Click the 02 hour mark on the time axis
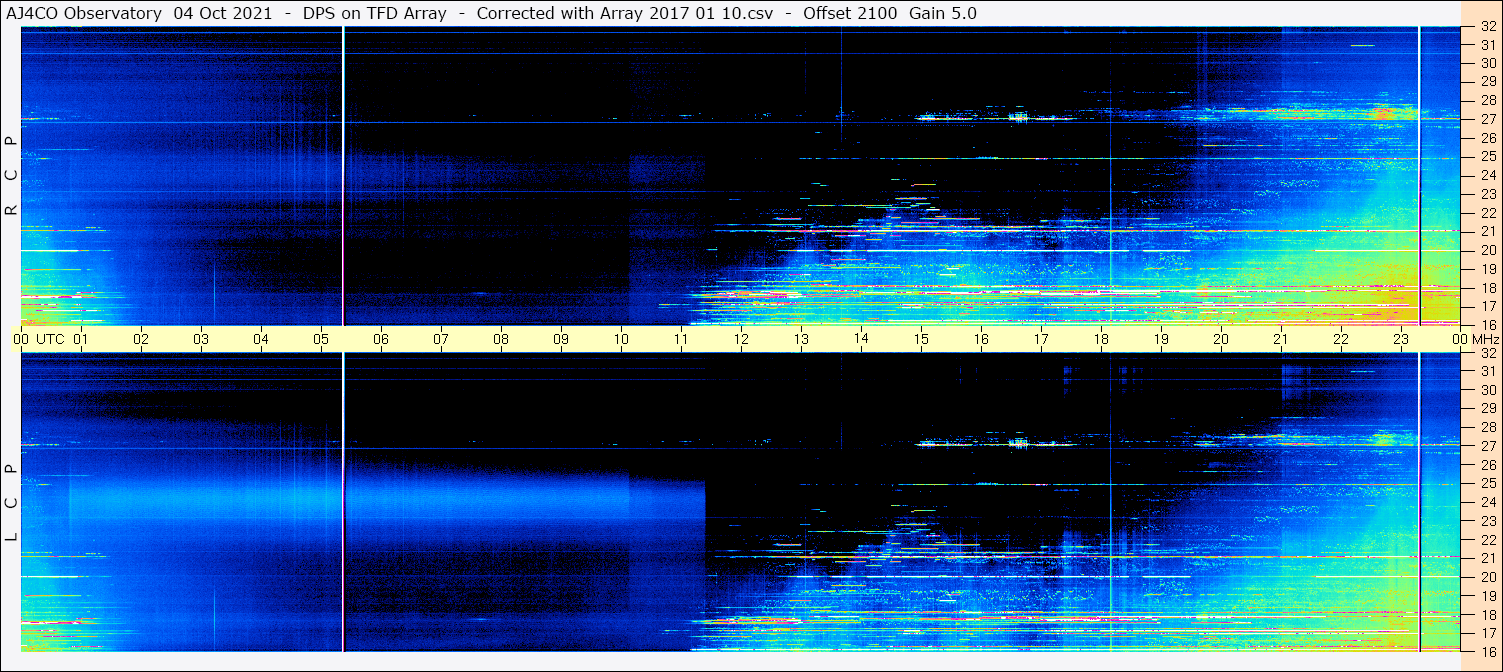Screen dimensions: 1503x672 click(x=141, y=339)
